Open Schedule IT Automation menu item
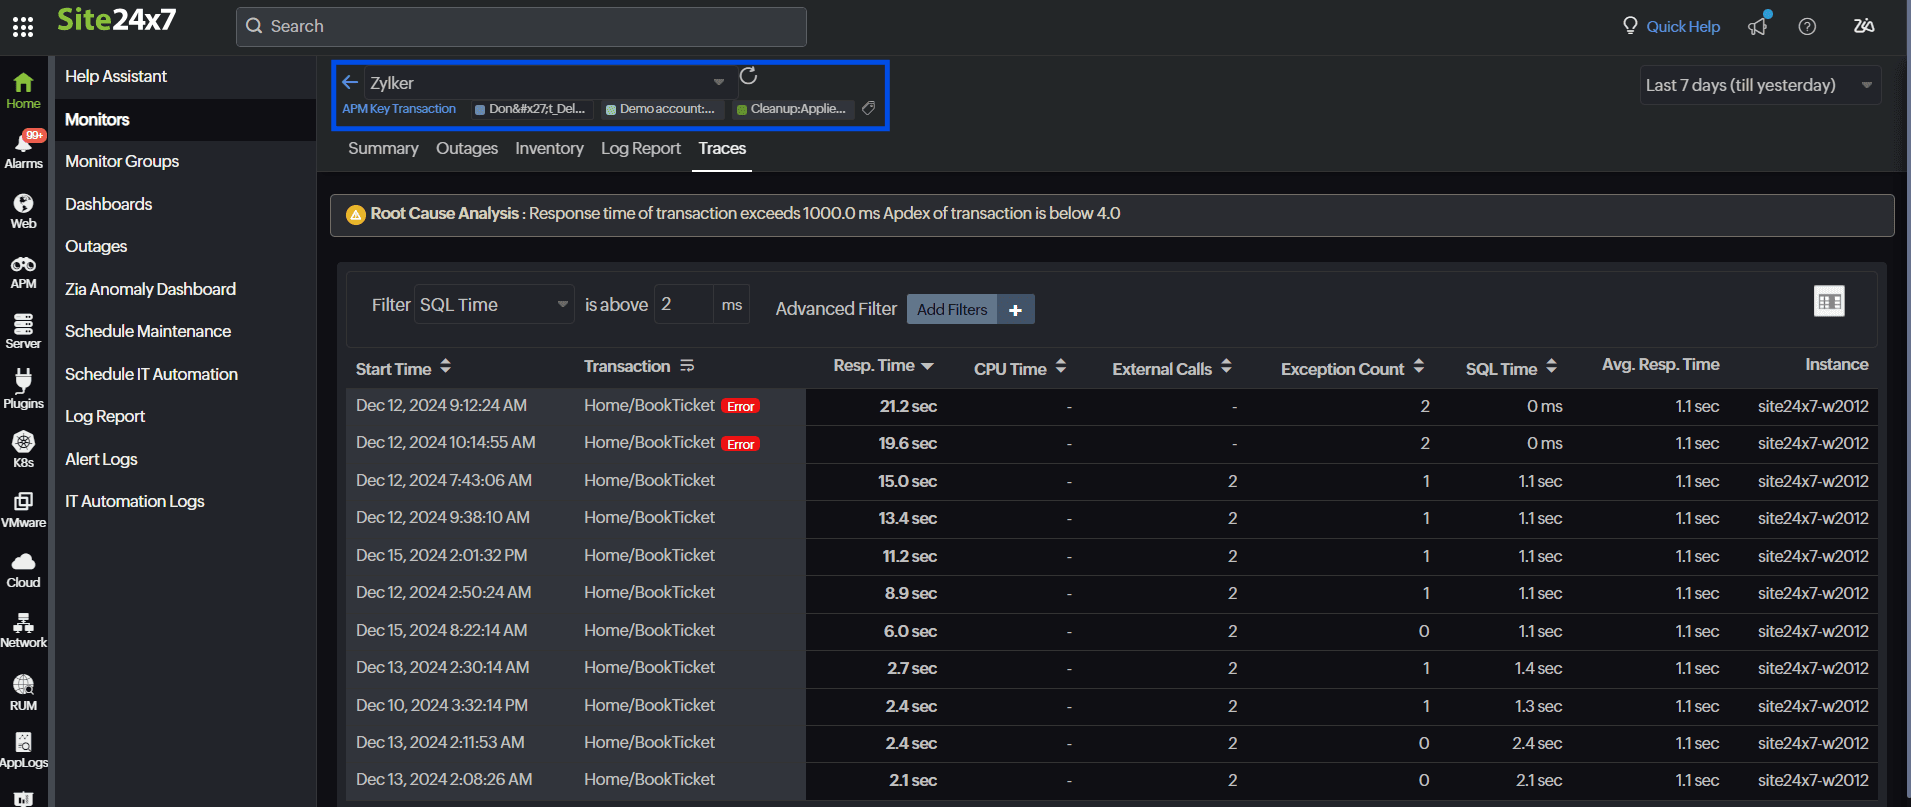Screen dimensions: 1911x807 [x=151, y=374]
